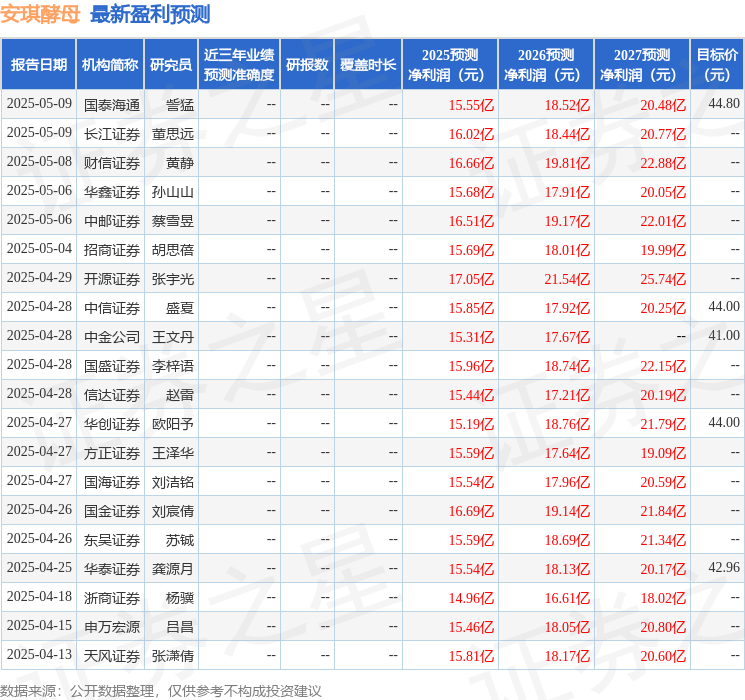Click the 安琪酵母 stock name in title
745x700 pixels.
point(40,14)
